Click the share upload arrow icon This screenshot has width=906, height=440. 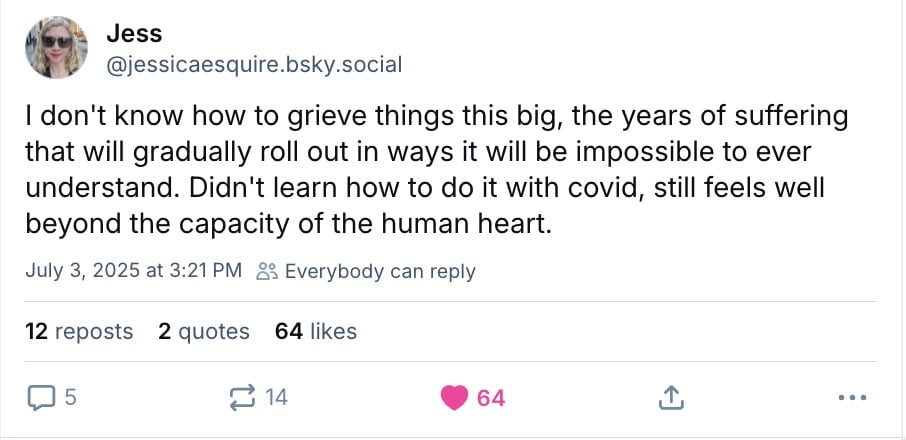click(672, 398)
